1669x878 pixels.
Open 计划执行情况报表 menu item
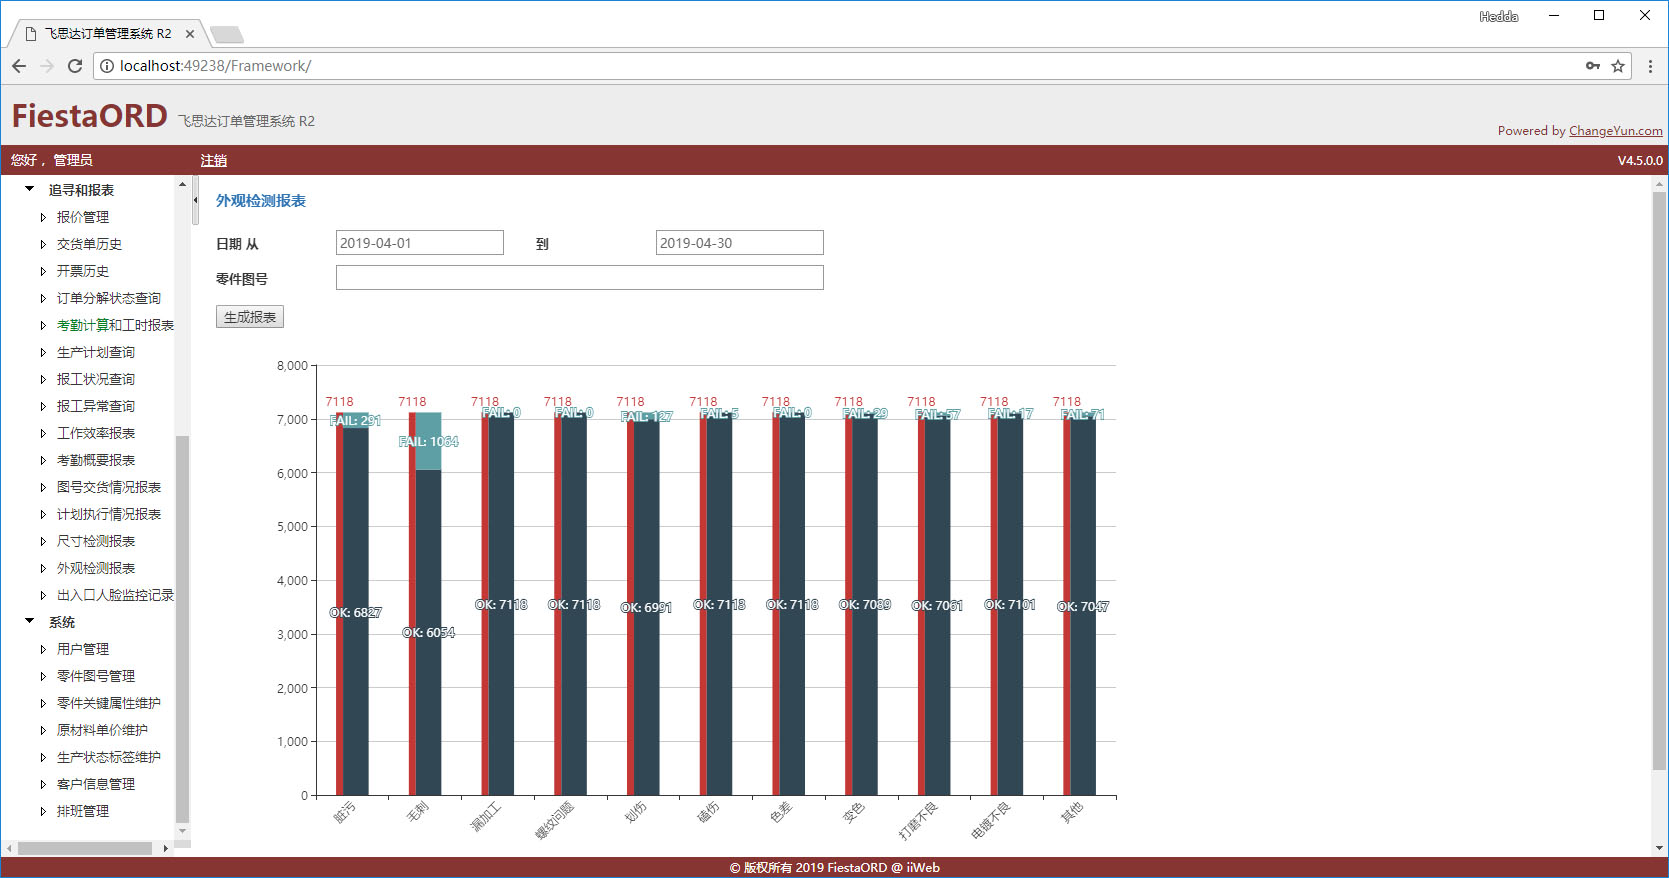109,514
